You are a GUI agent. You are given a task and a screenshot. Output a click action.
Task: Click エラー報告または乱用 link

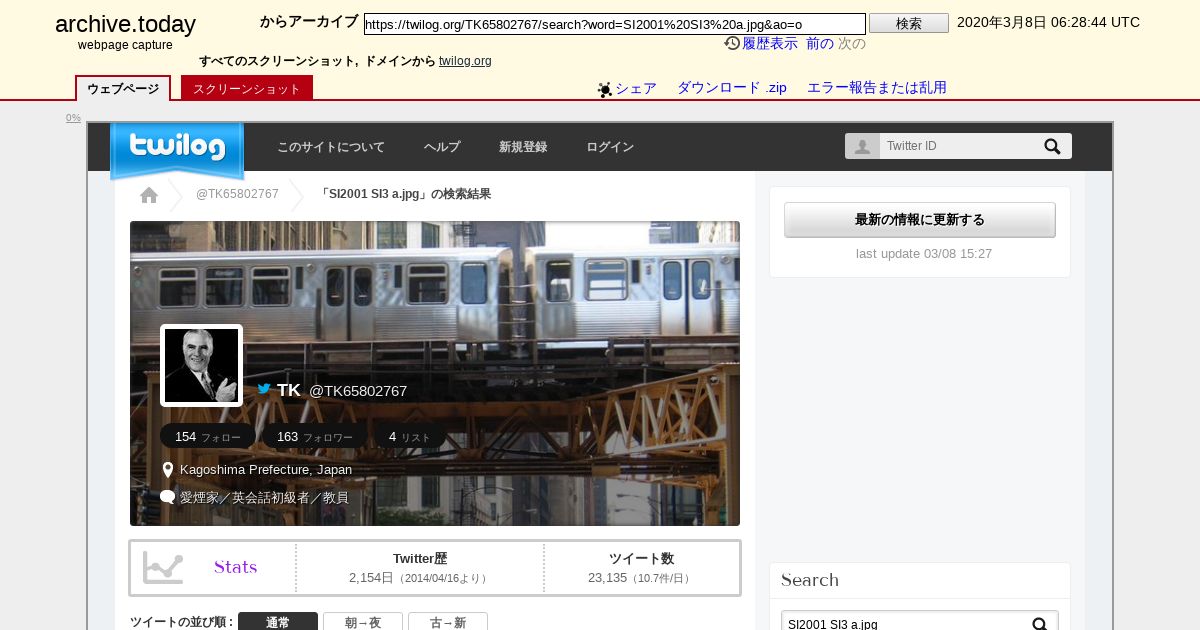(x=877, y=88)
